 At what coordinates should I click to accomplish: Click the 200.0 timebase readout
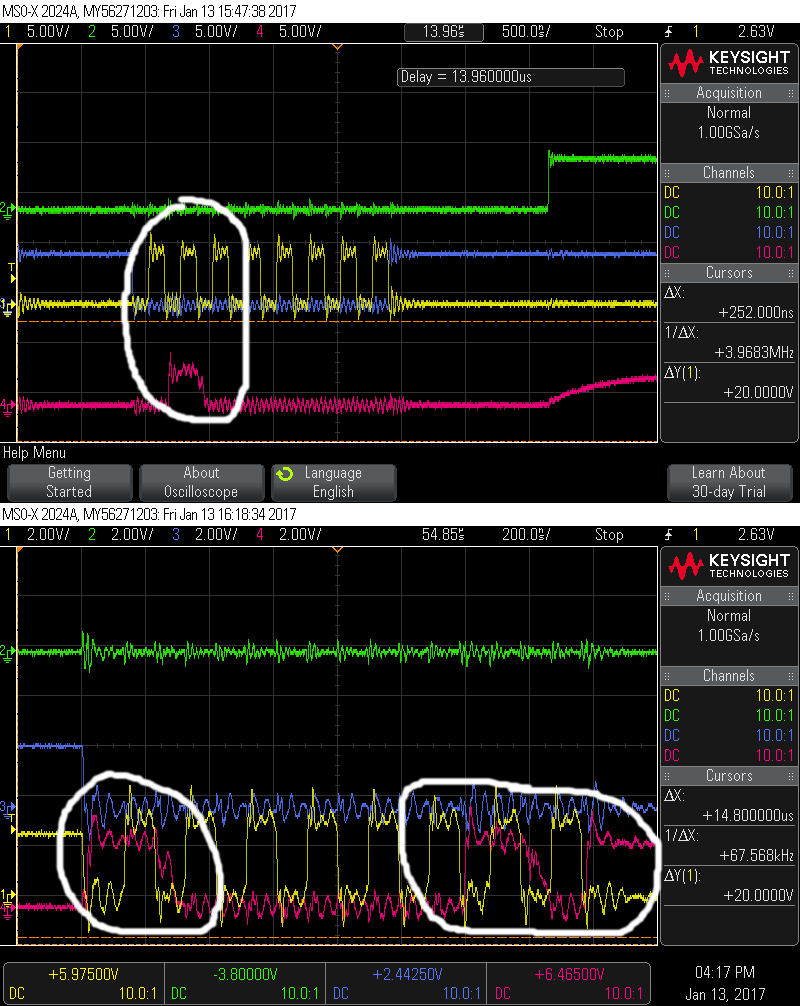tap(525, 534)
